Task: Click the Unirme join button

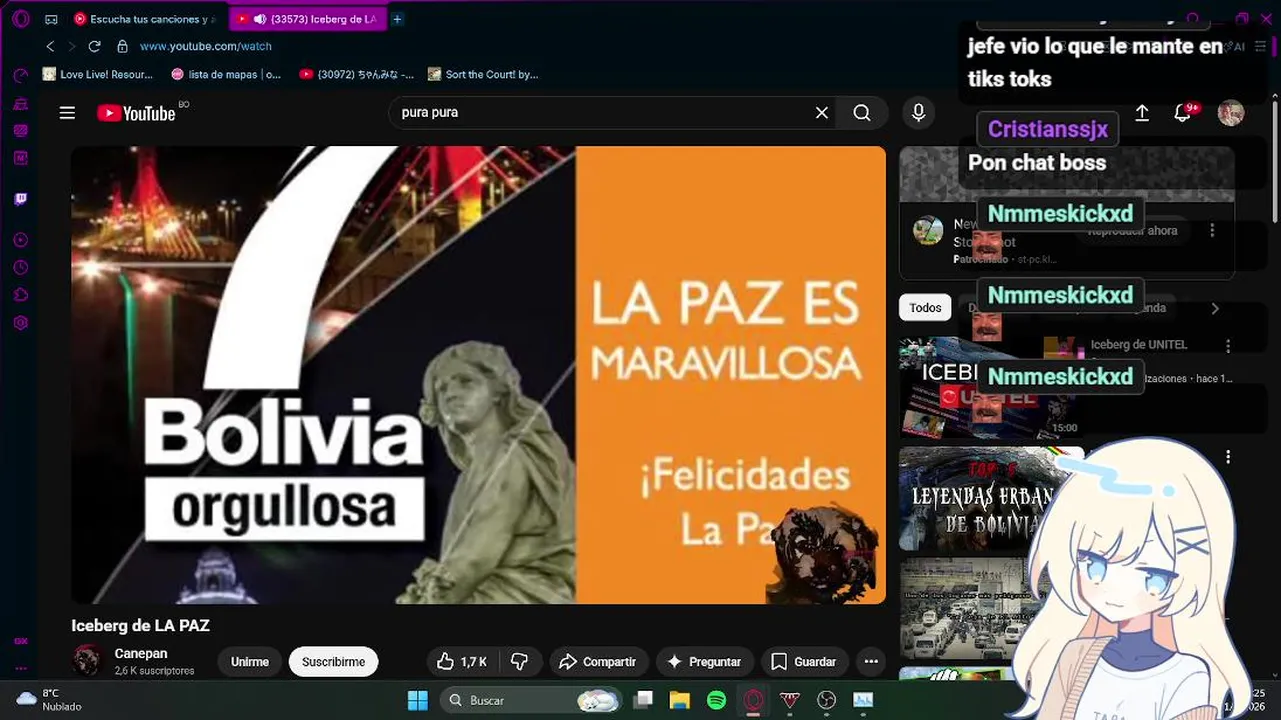Action: (x=250, y=662)
